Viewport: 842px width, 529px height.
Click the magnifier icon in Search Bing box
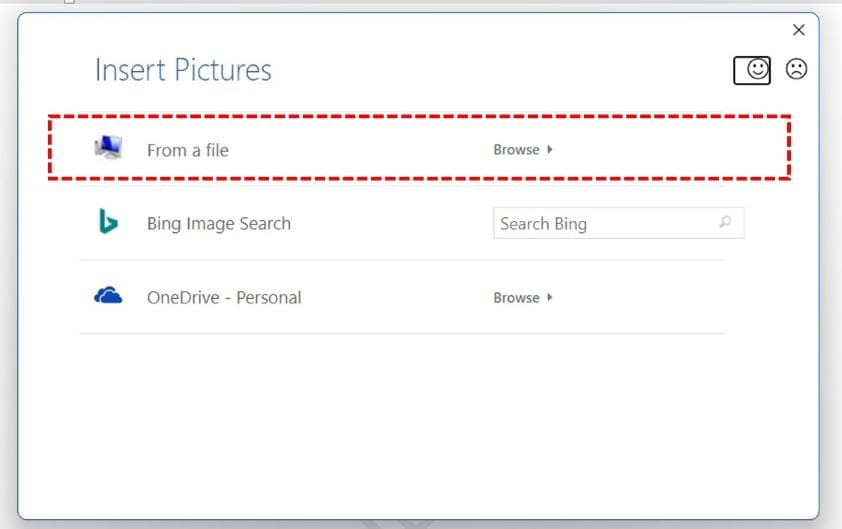pyautogui.click(x=725, y=223)
